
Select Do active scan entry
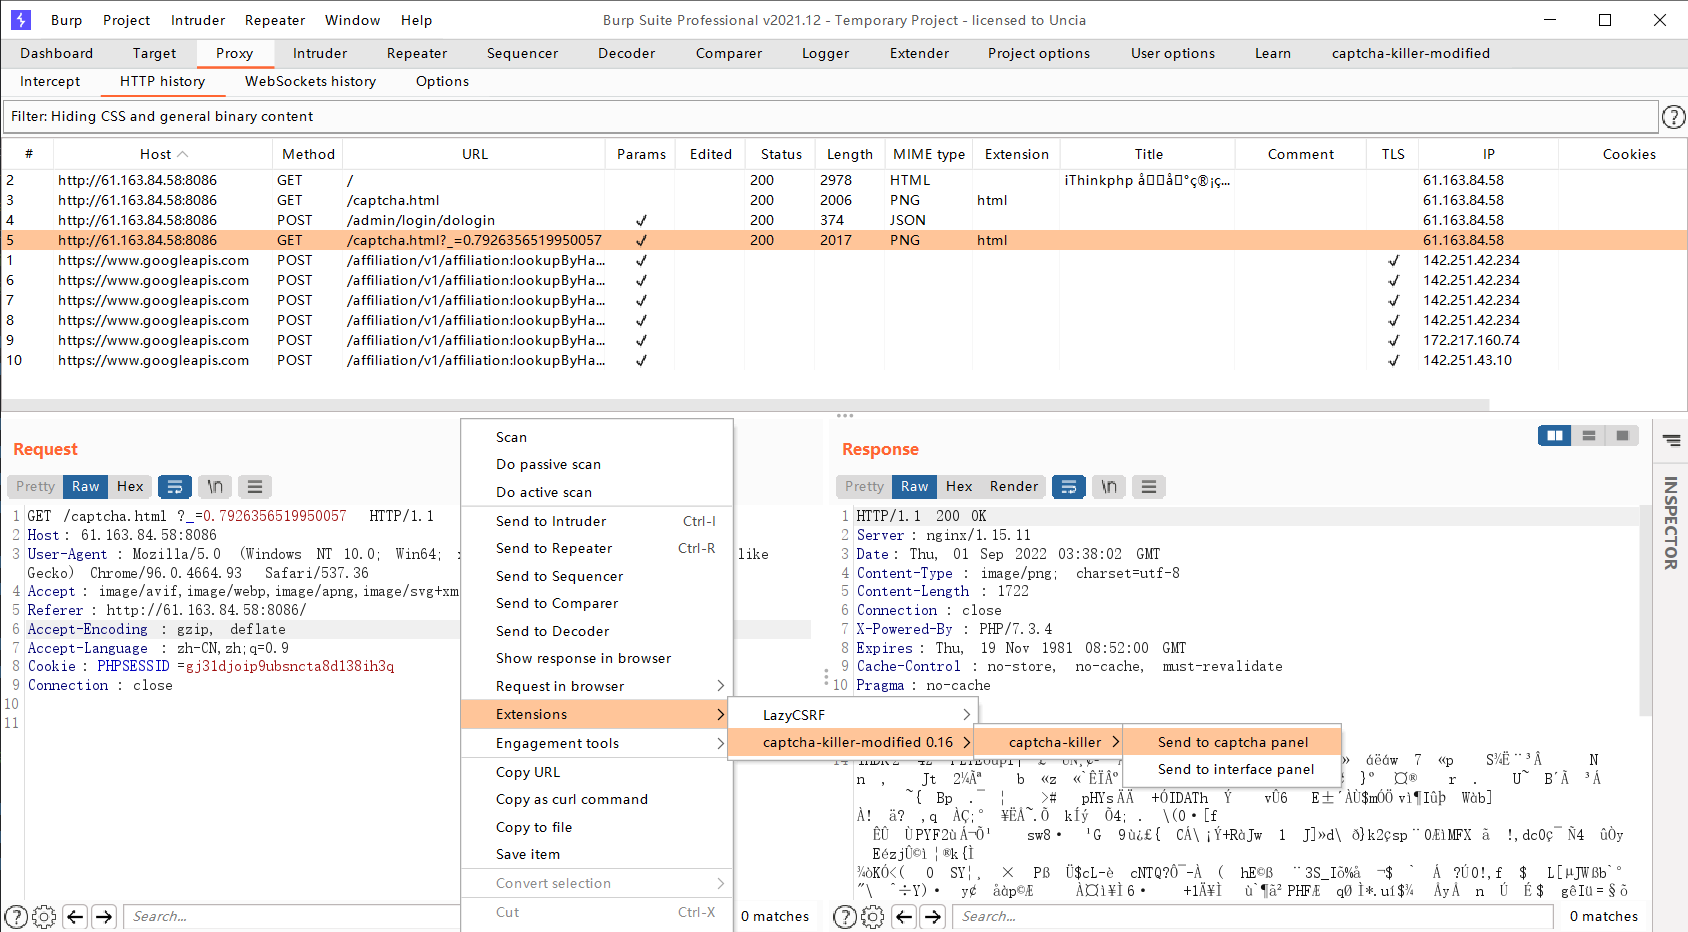(x=597, y=492)
